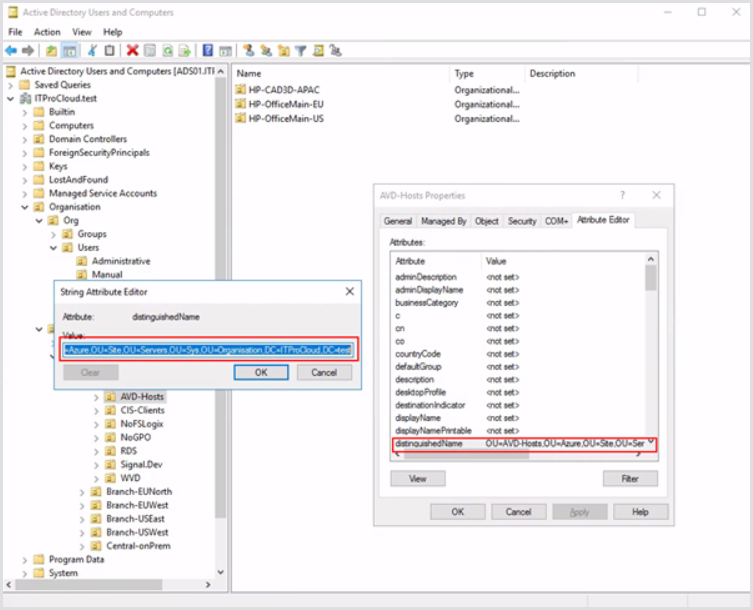Expand the Saved Queries tree node
This screenshot has width=753, height=610.
click(x=12, y=85)
